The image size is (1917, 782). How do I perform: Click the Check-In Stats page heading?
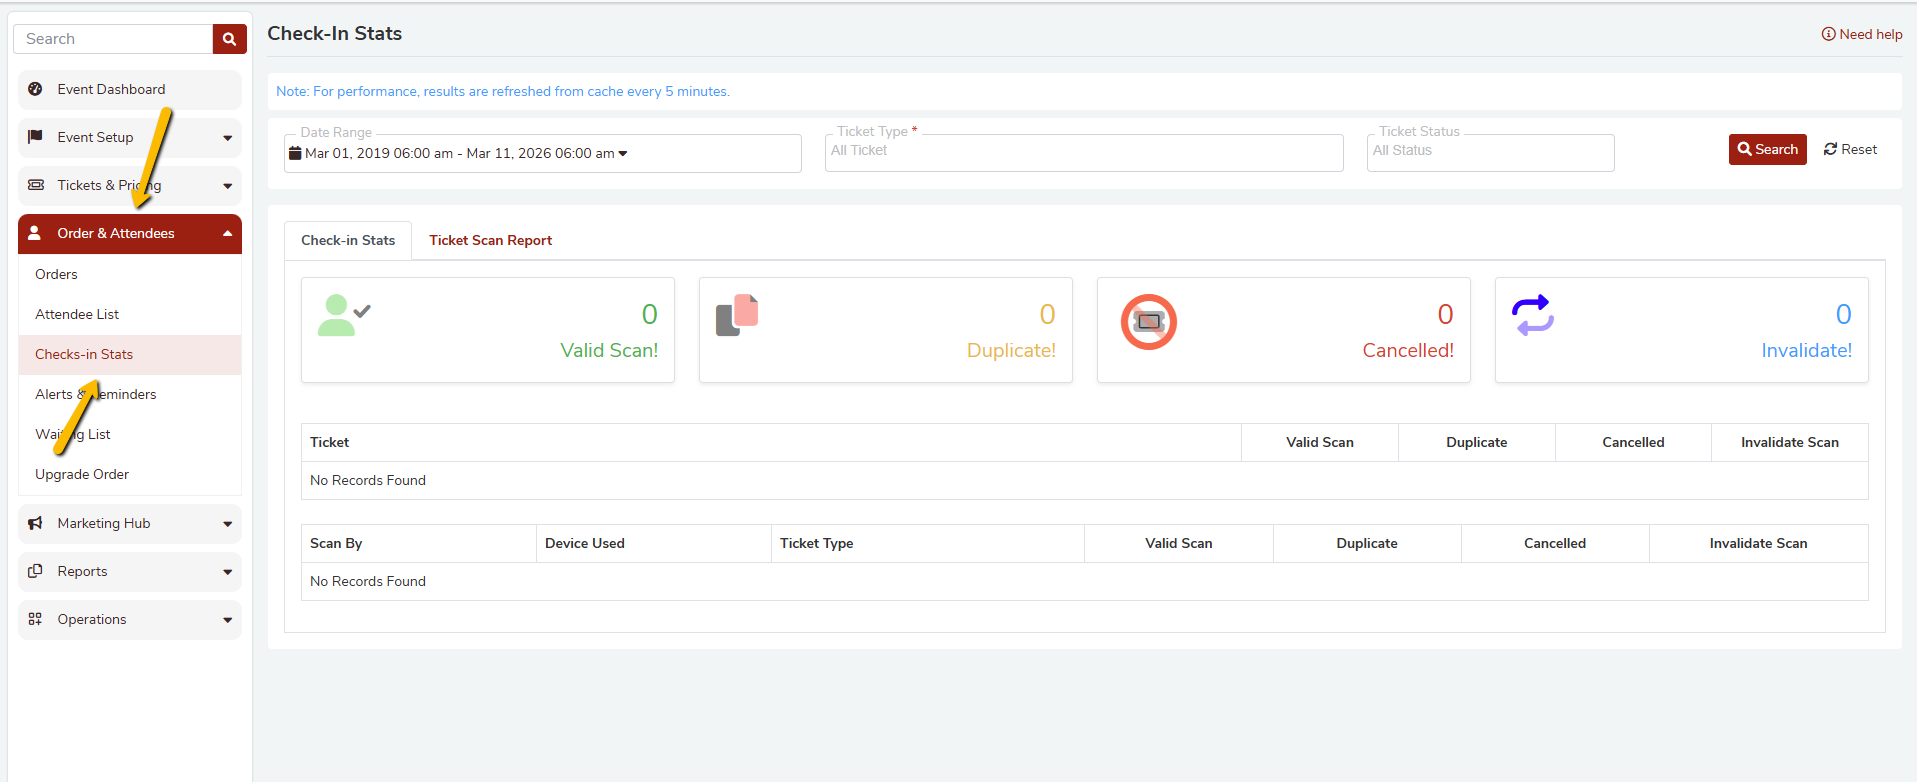[334, 33]
